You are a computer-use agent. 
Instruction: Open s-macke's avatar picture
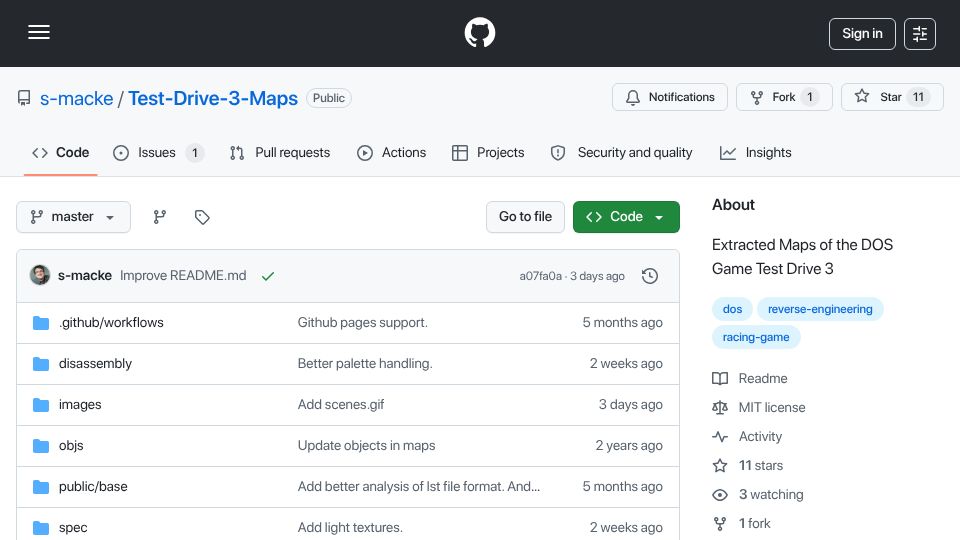40,275
